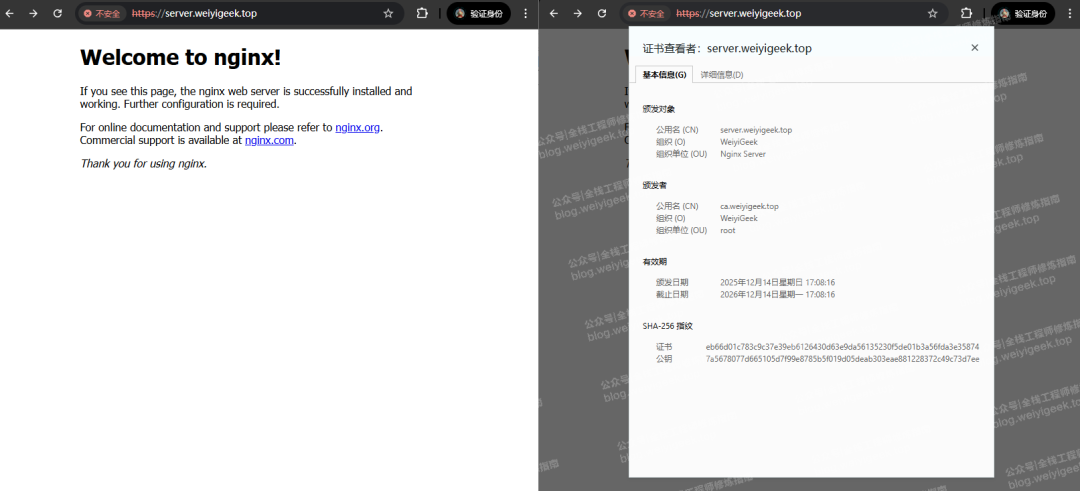
Task: Bookmark the page with right browser's star
Action: click(x=932, y=13)
